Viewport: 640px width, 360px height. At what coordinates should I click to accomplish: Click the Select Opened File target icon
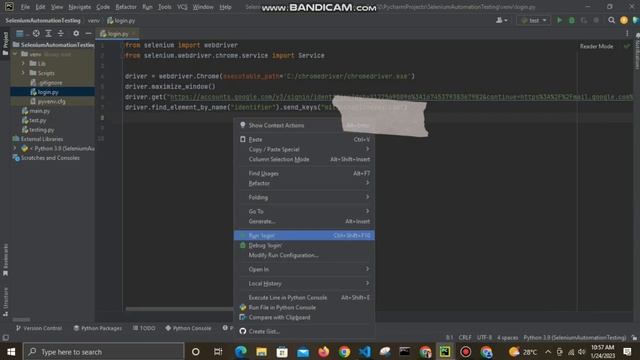pyautogui.click(x=36, y=33)
